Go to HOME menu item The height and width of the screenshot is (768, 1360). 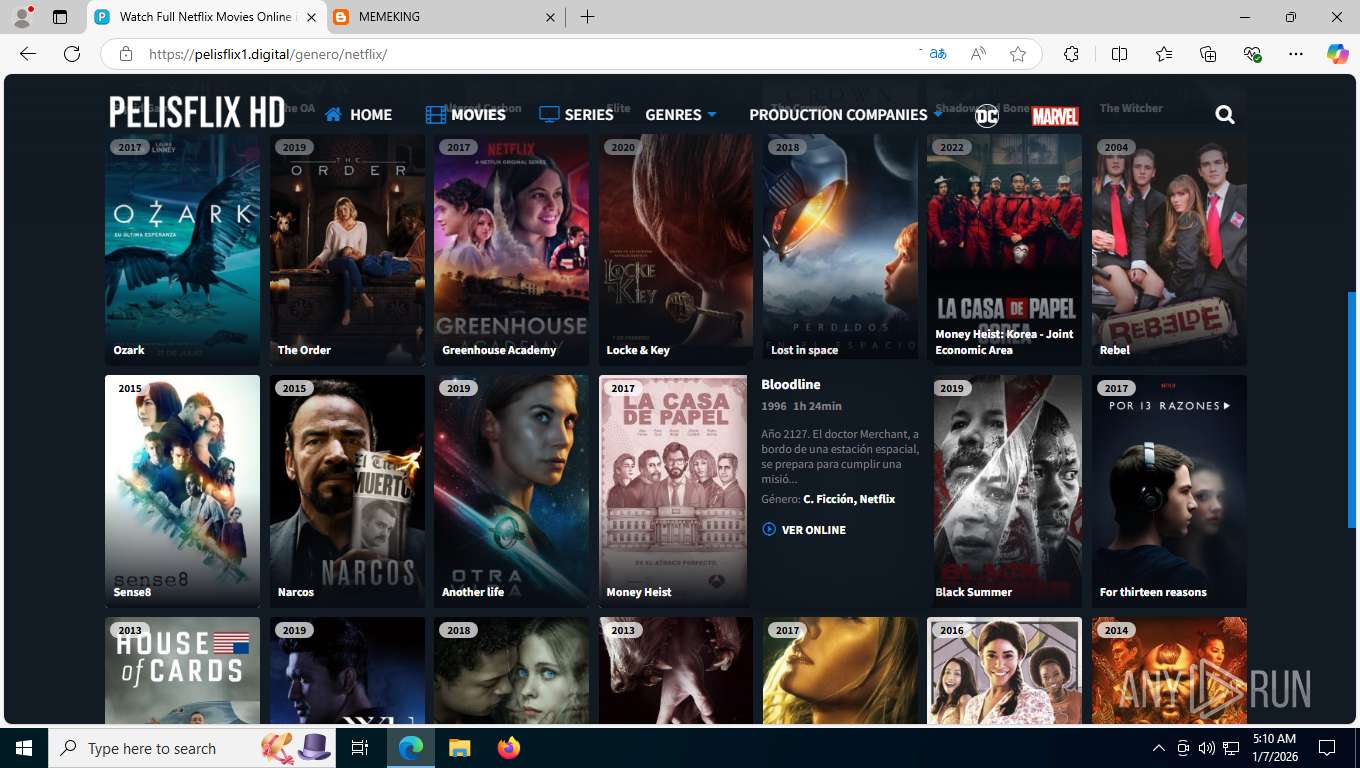click(358, 115)
